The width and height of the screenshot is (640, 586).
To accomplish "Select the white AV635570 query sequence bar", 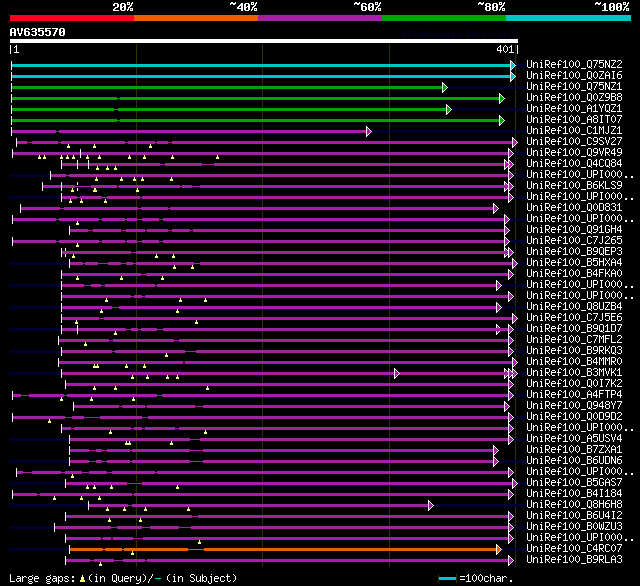I will pos(264,41).
